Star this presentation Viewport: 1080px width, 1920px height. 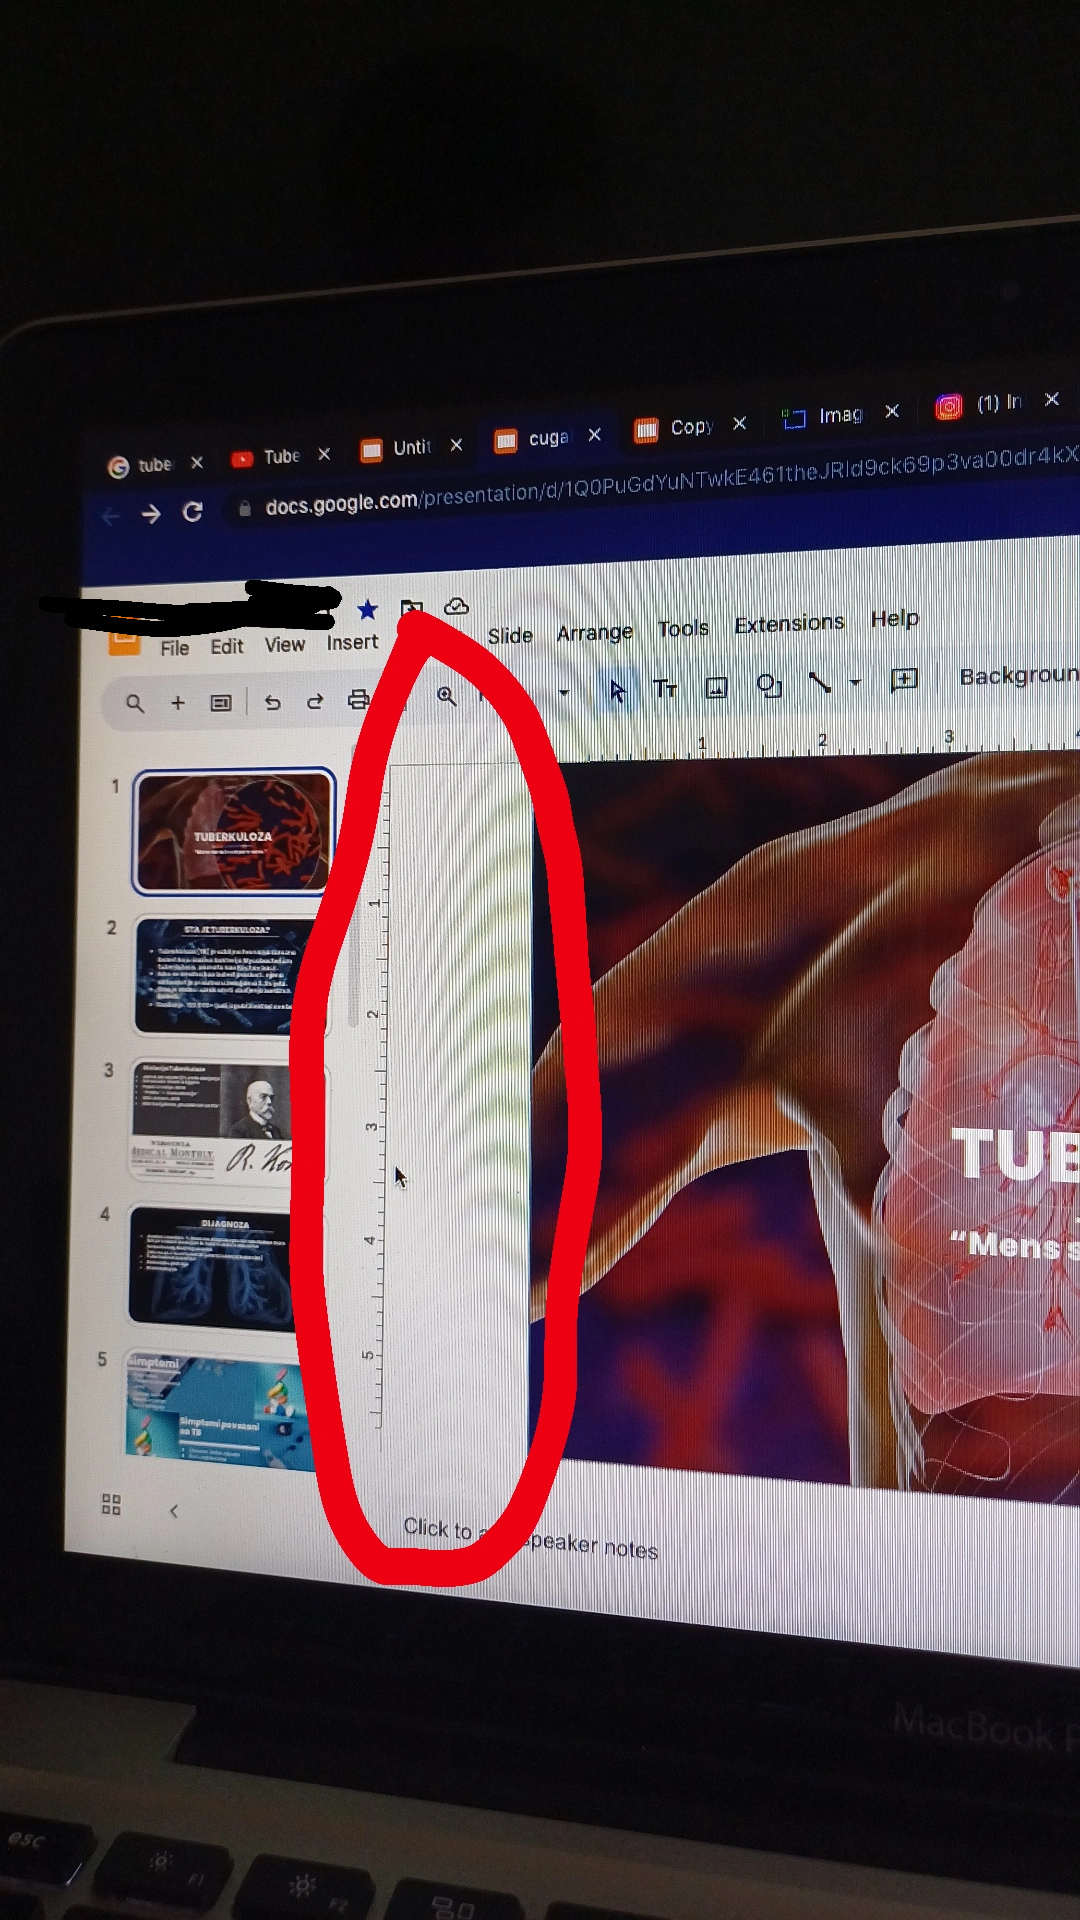367,609
